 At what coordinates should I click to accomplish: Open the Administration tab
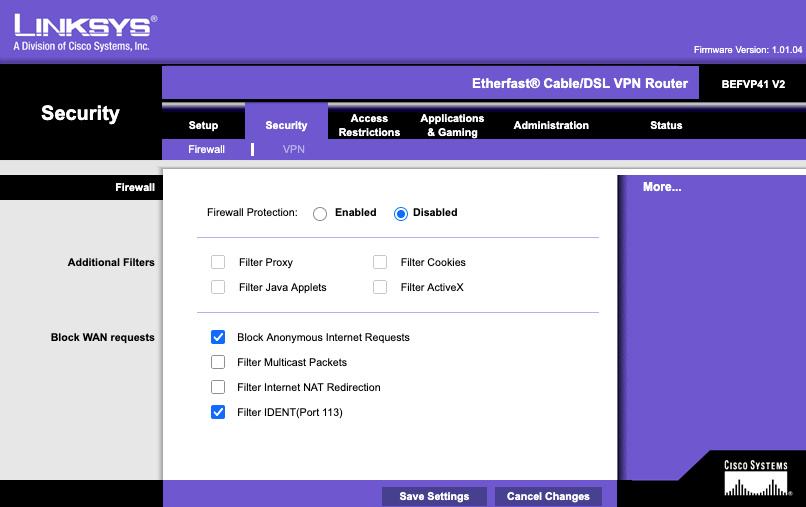551,125
